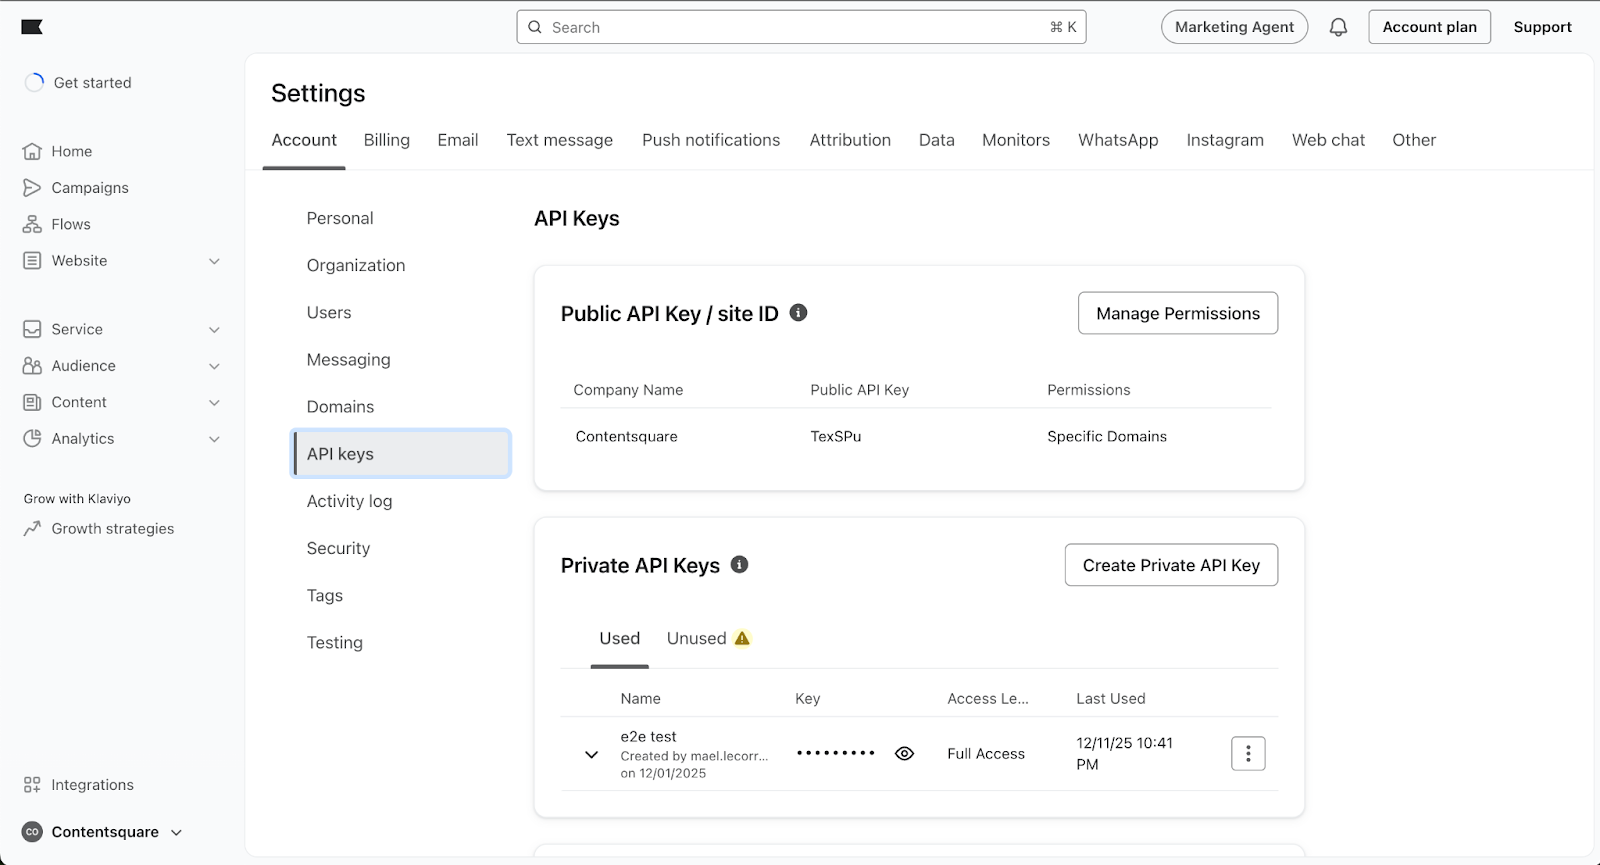The width and height of the screenshot is (1600, 865).
Task: Click the Search input field
Action: coord(800,27)
